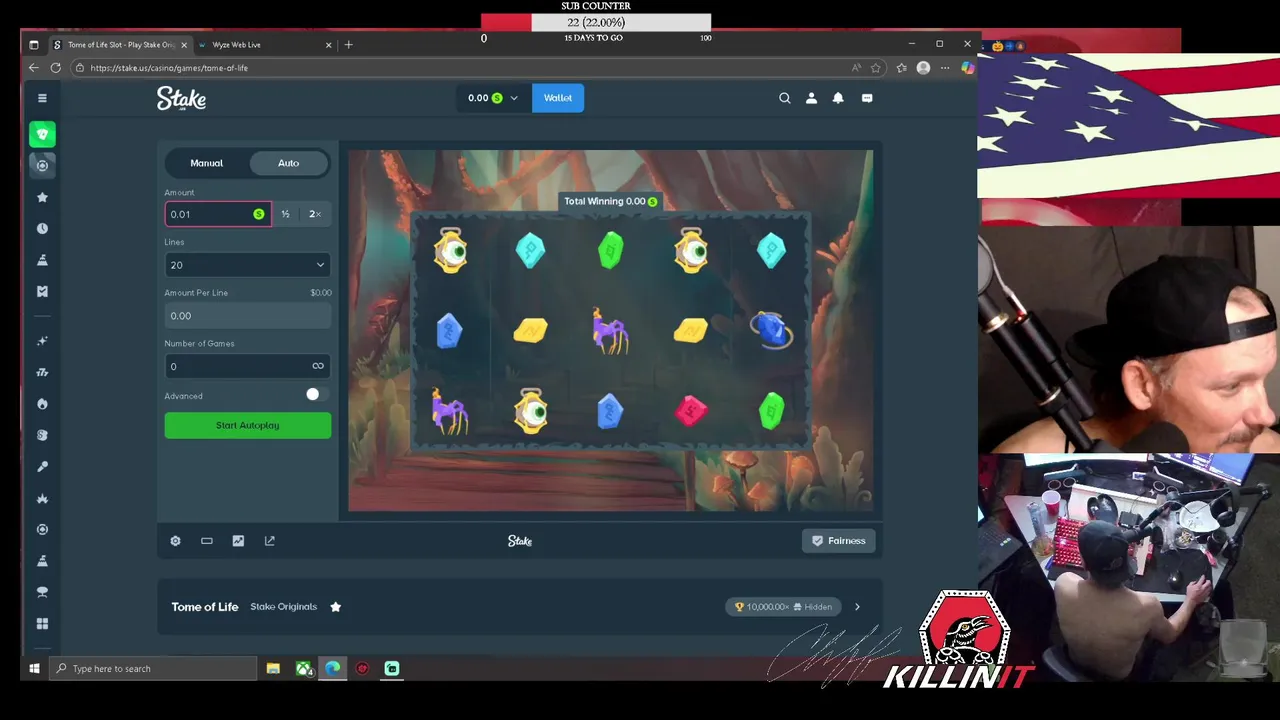
Task: Open Copilot icon in Edge toolbar
Action: click(x=967, y=68)
